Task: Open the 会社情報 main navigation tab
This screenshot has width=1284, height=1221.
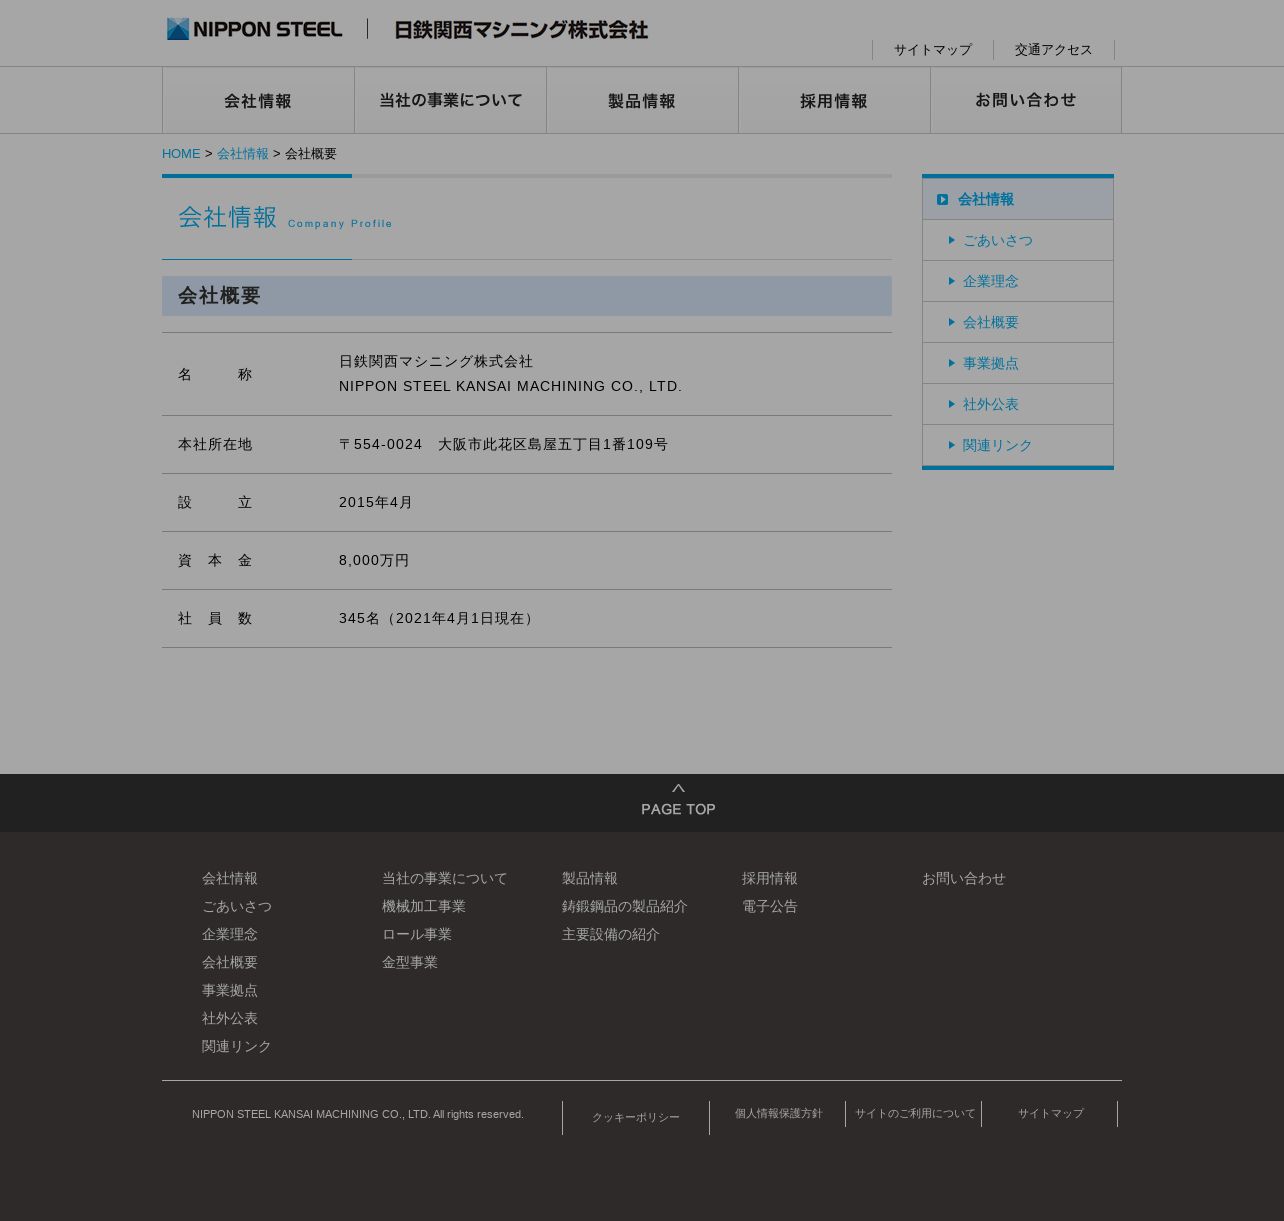Action: (x=258, y=100)
